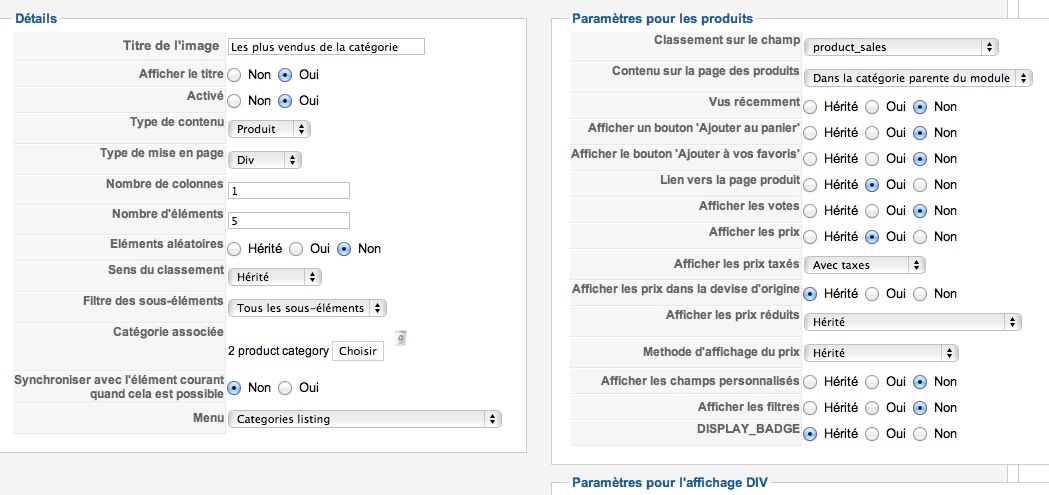Select Oui for Vus récemment
This screenshot has width=1049, height=495.
click(x=872, y=106)
